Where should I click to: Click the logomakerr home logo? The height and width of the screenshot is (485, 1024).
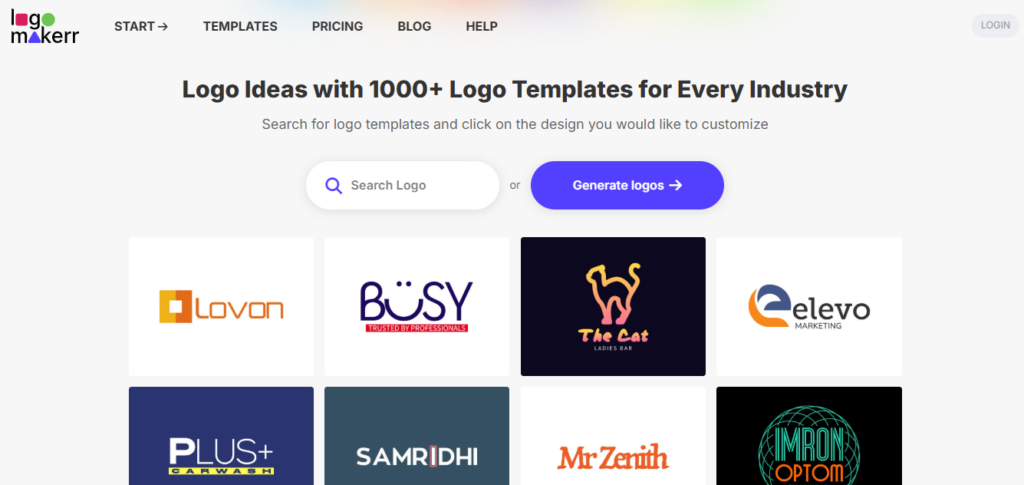pos(44,27)
